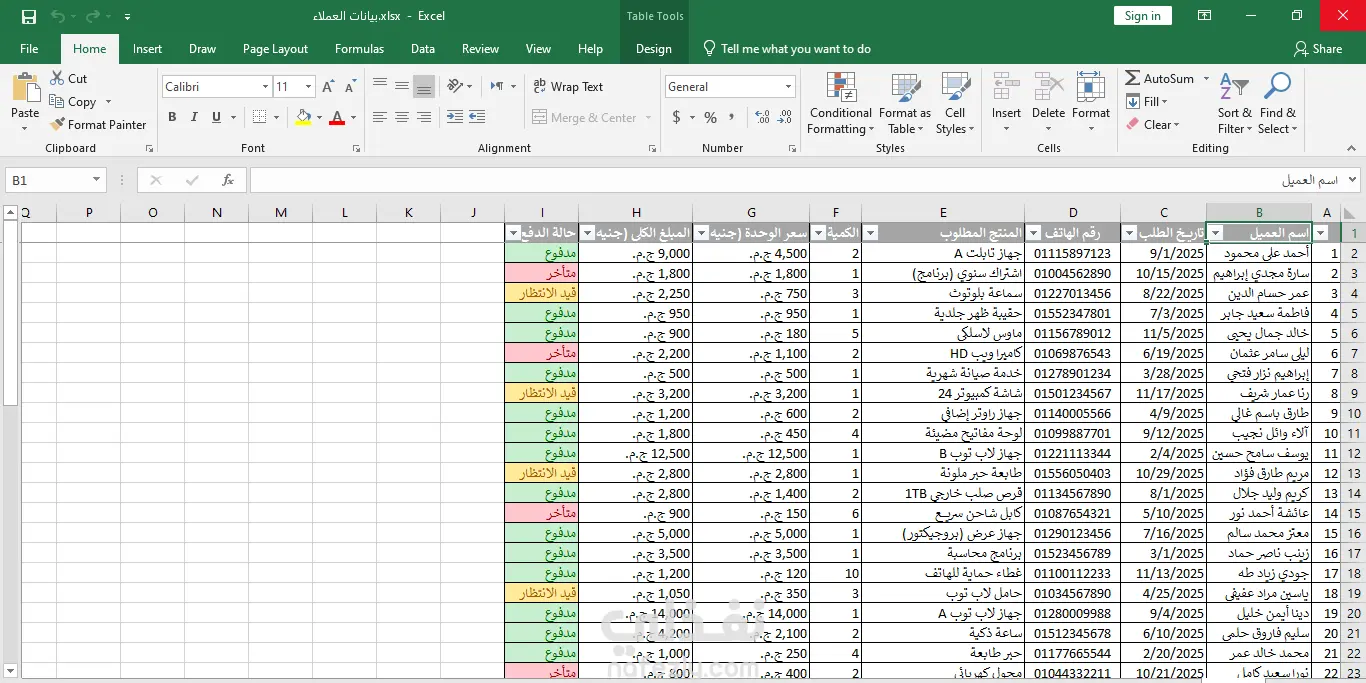Toggle Wrap Text option
The image size is (1366, 683).
click(x=567, y=87)
